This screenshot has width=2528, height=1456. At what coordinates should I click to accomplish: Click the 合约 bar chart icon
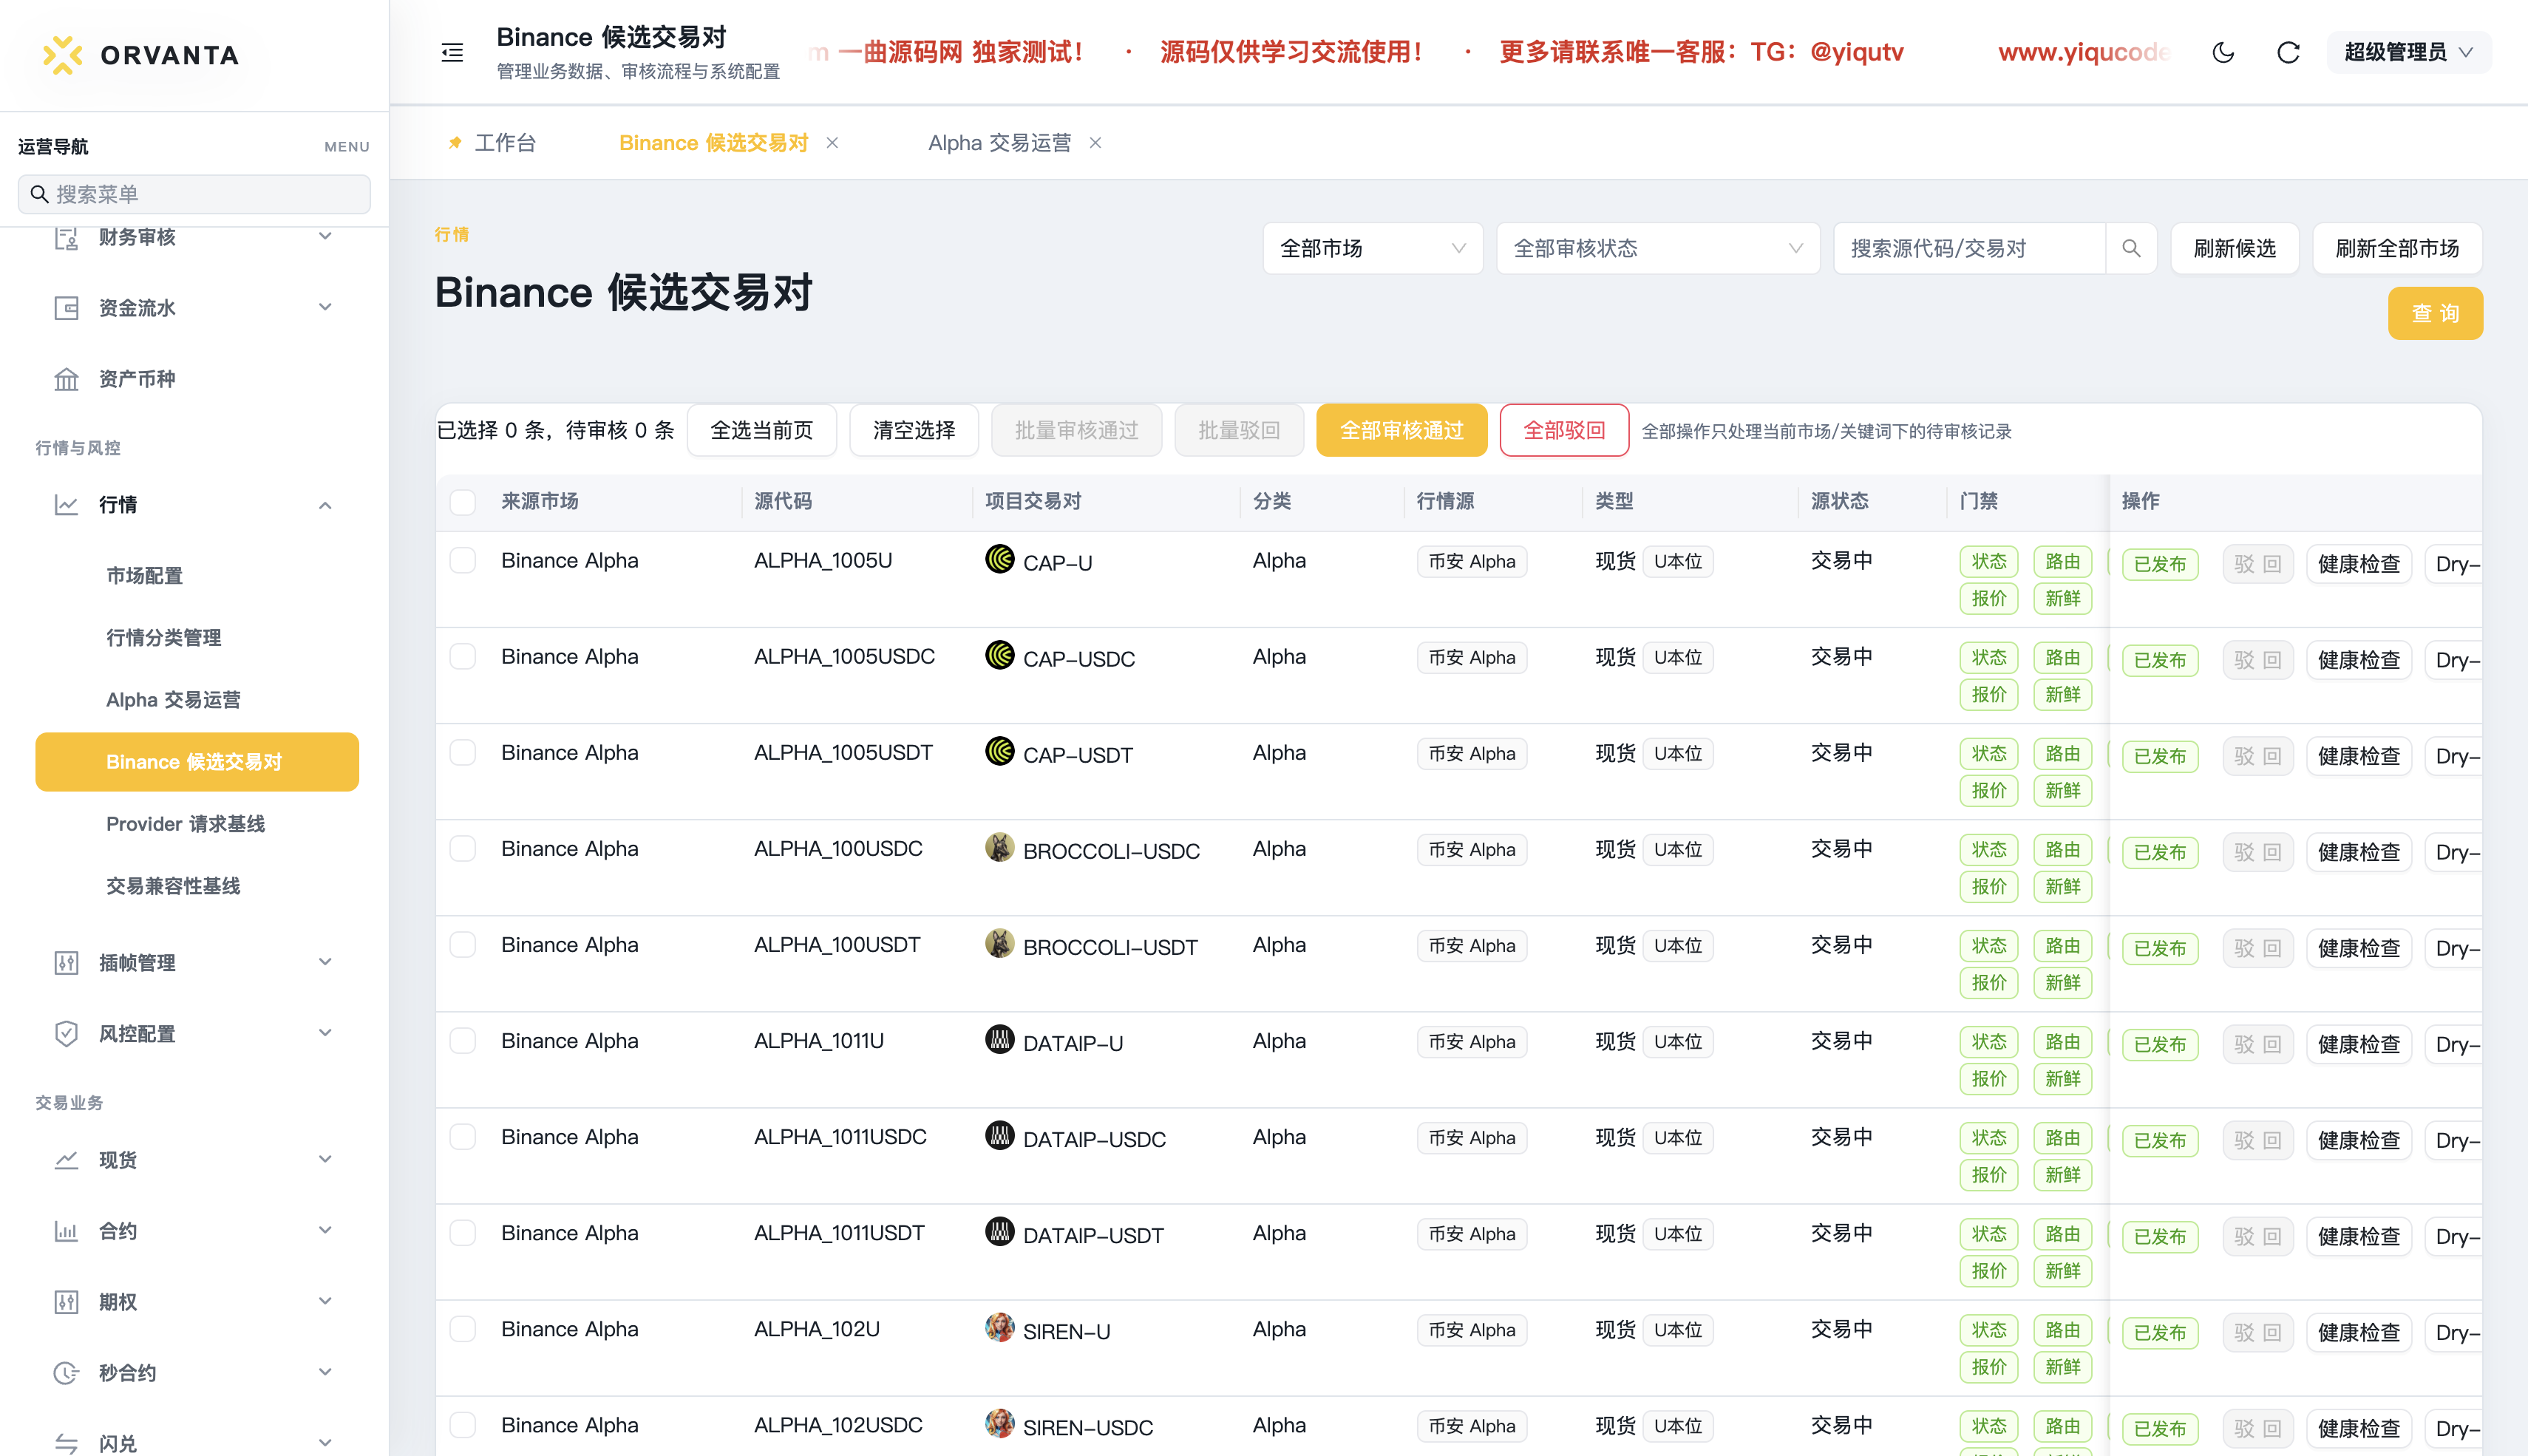tap(66, 1231)
